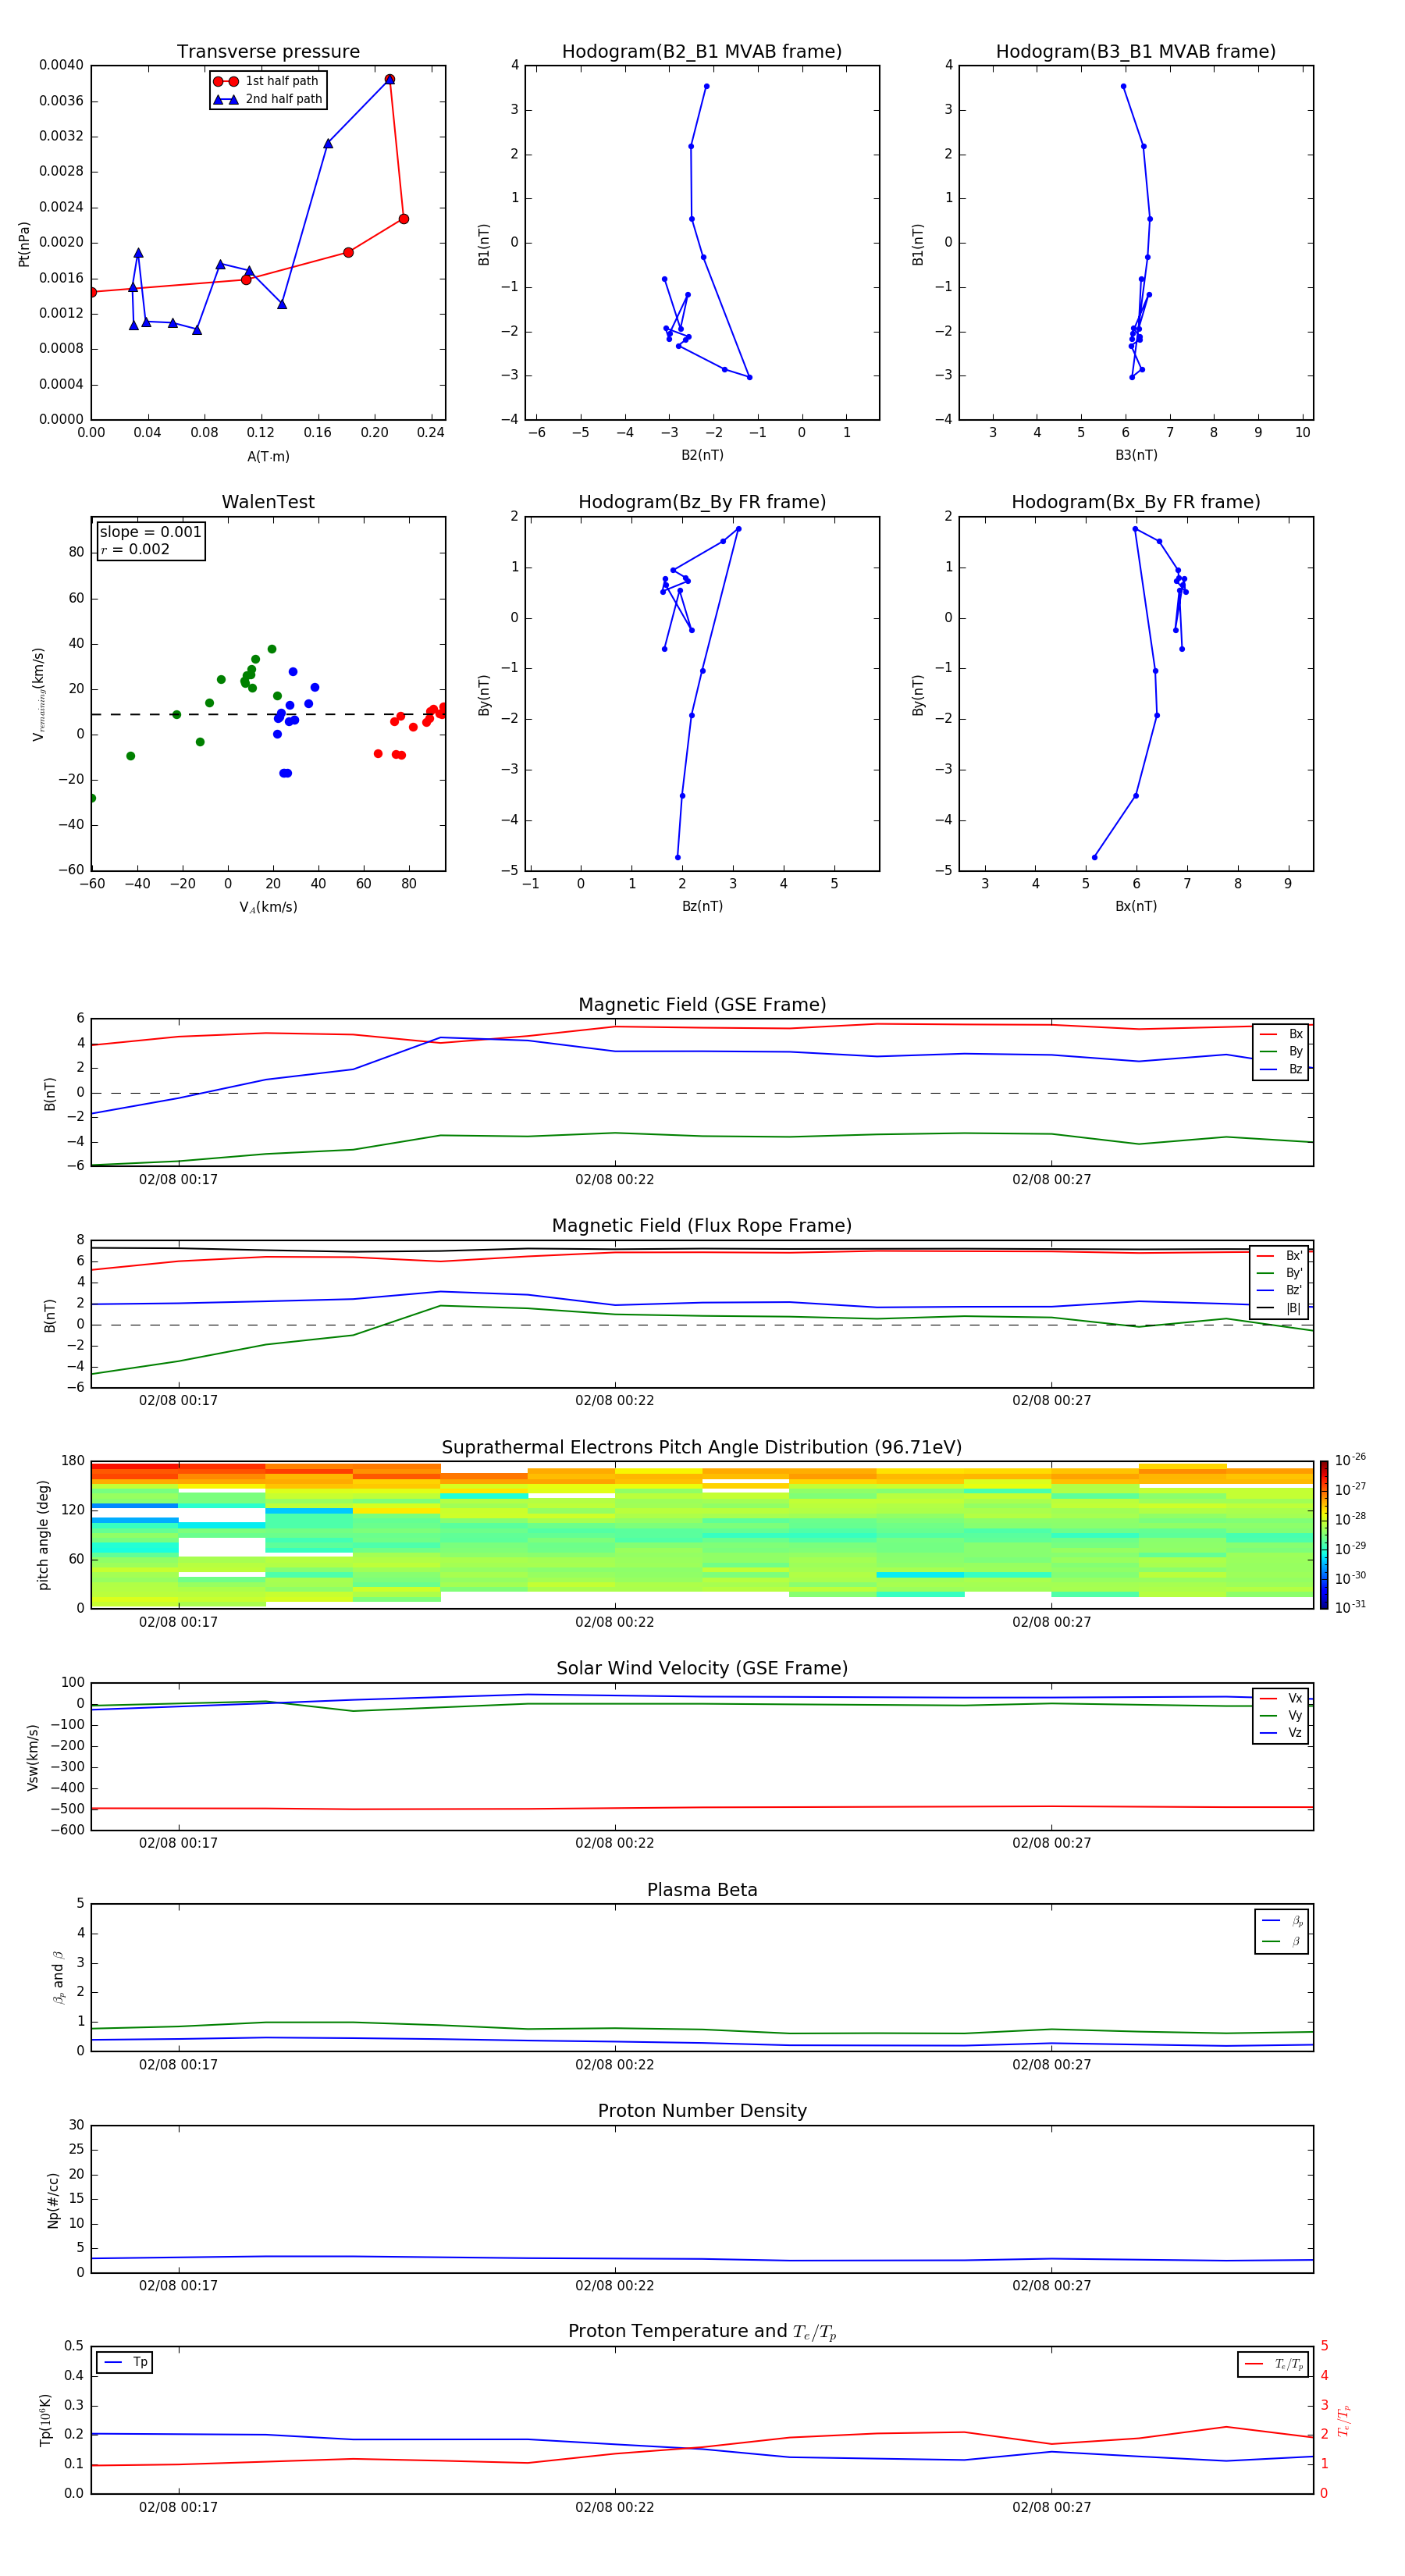Click the pitch angle color scale bar

(x=1324, y=1535)
